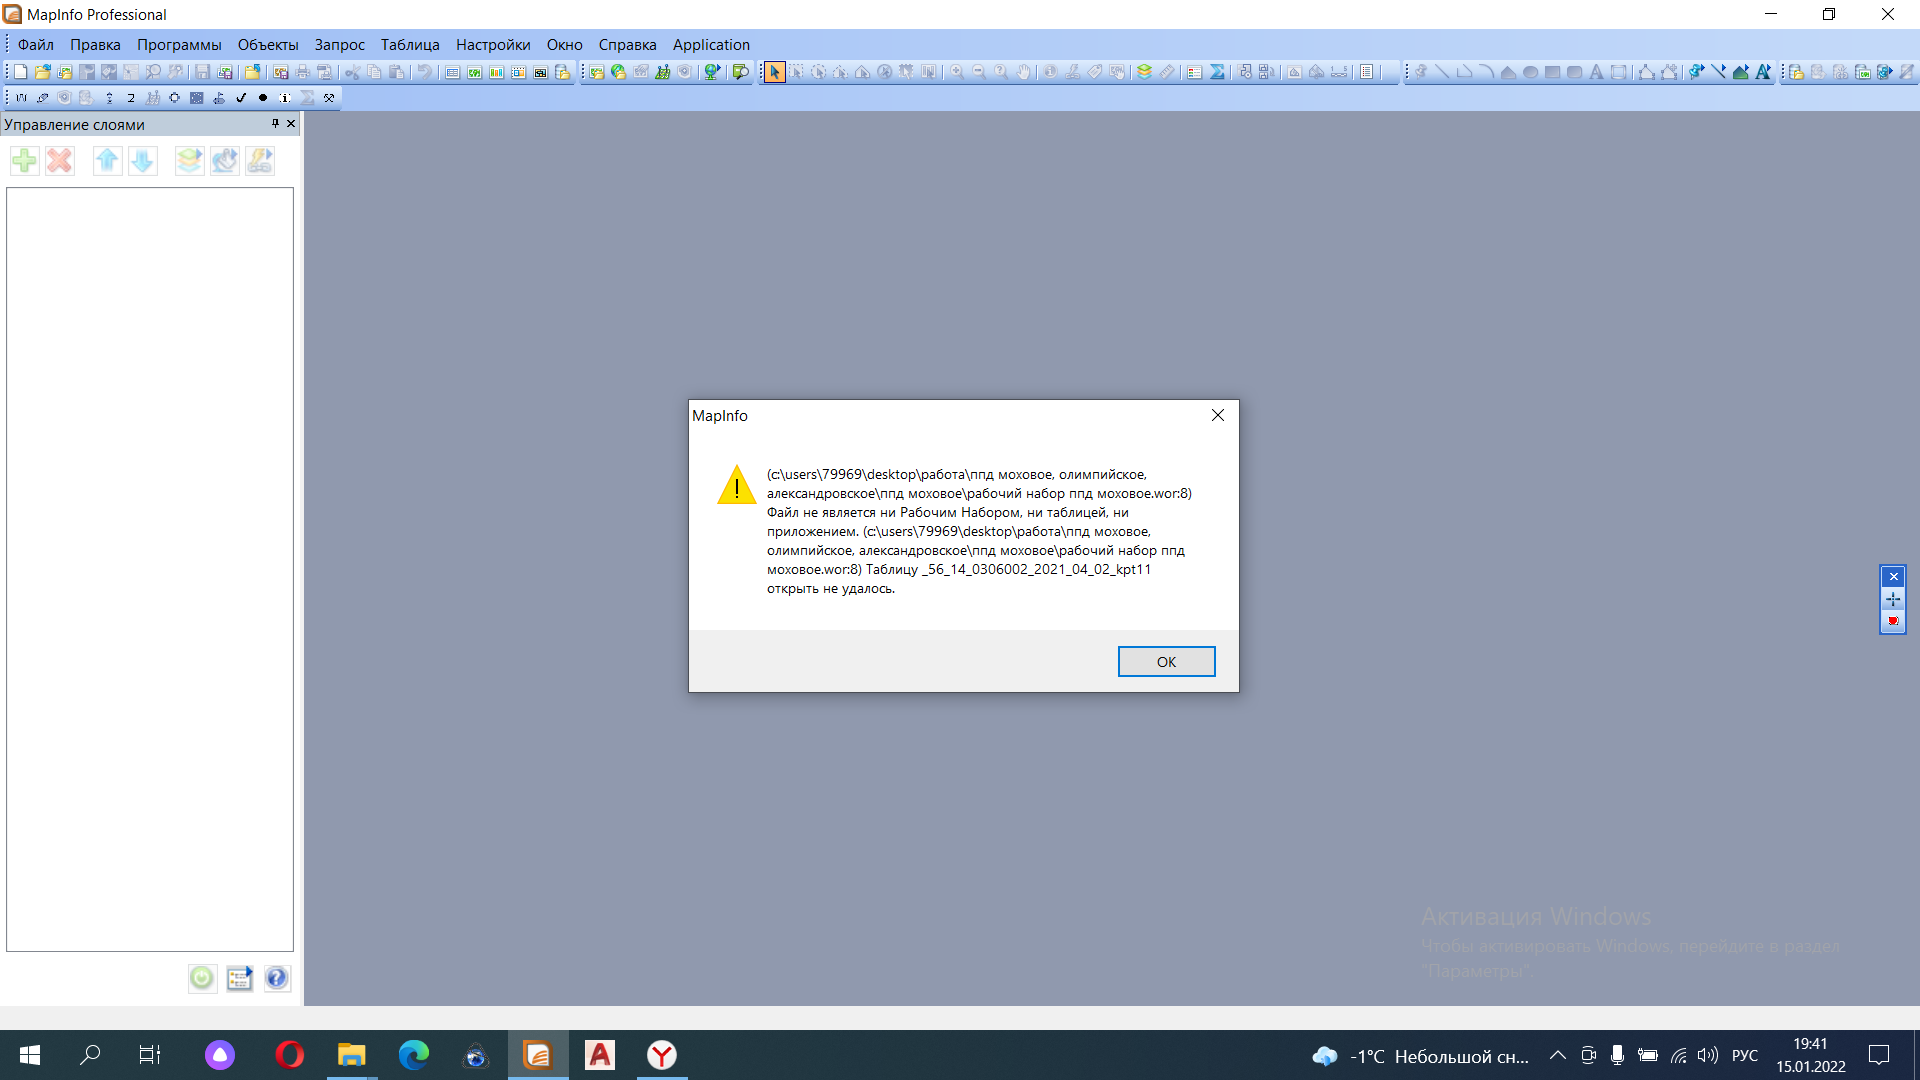1920x1080 pixels.
Task: Click OK in the MapInfo error dialog
Action: click(1166, 662)
